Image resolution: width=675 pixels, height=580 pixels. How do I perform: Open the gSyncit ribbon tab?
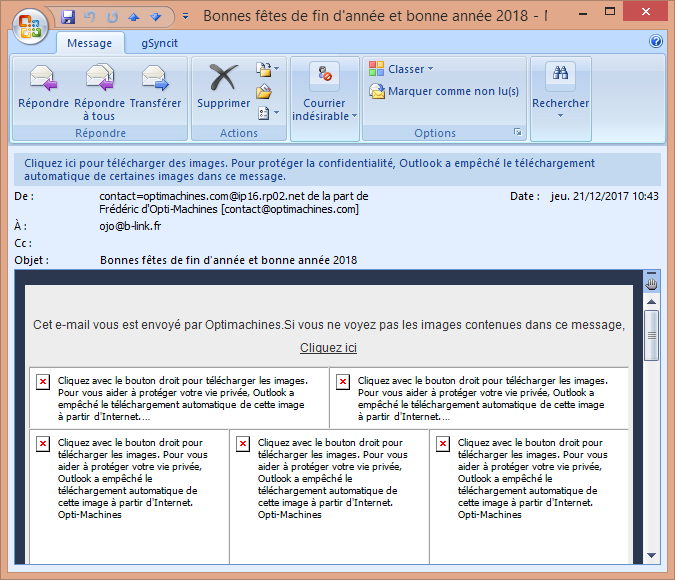159,43
